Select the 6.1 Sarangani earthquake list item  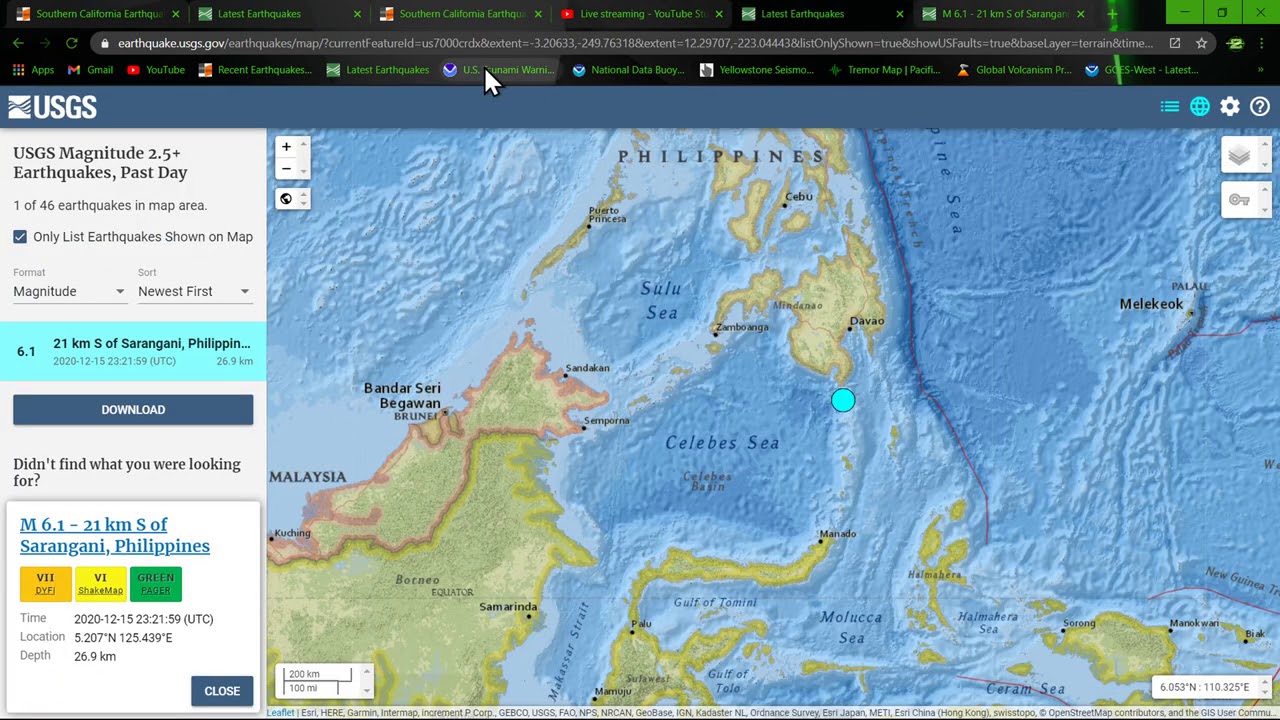pyautogui.click(x=133, y=351)
